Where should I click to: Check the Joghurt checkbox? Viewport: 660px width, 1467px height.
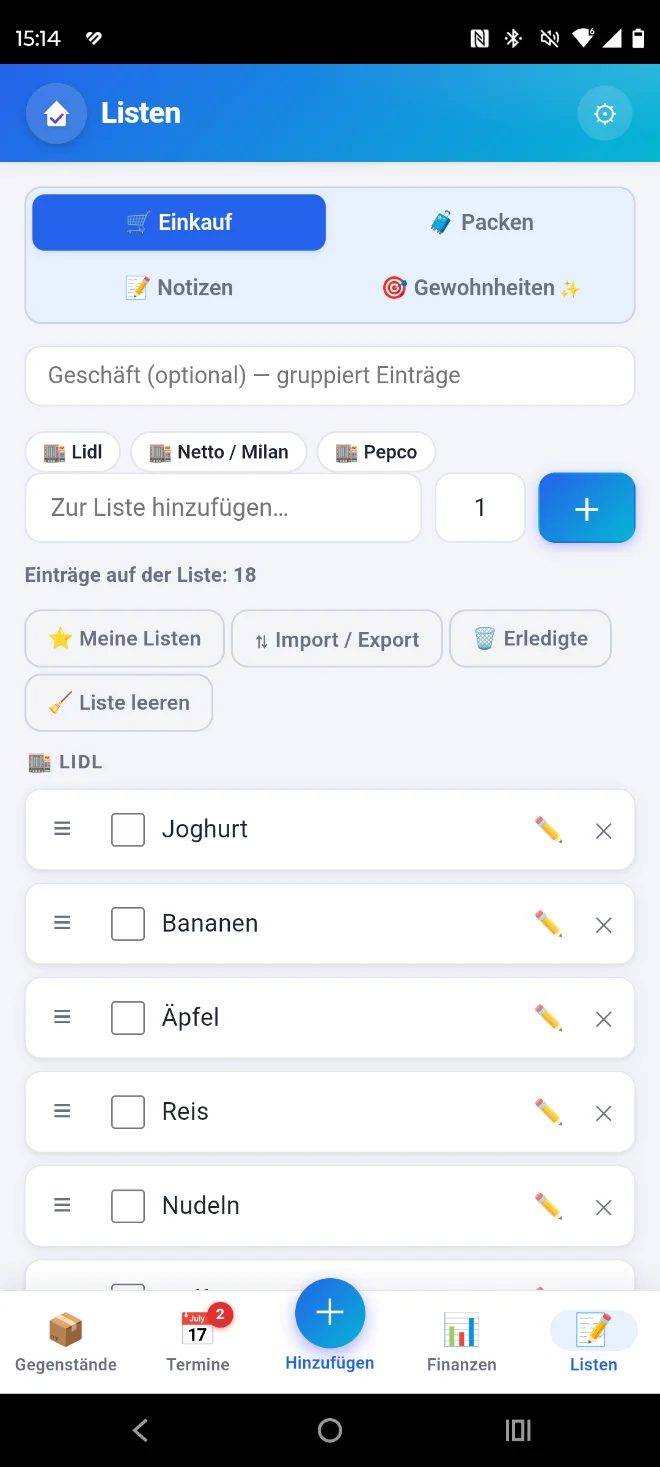pyautogui.click(x=128, y=829)
